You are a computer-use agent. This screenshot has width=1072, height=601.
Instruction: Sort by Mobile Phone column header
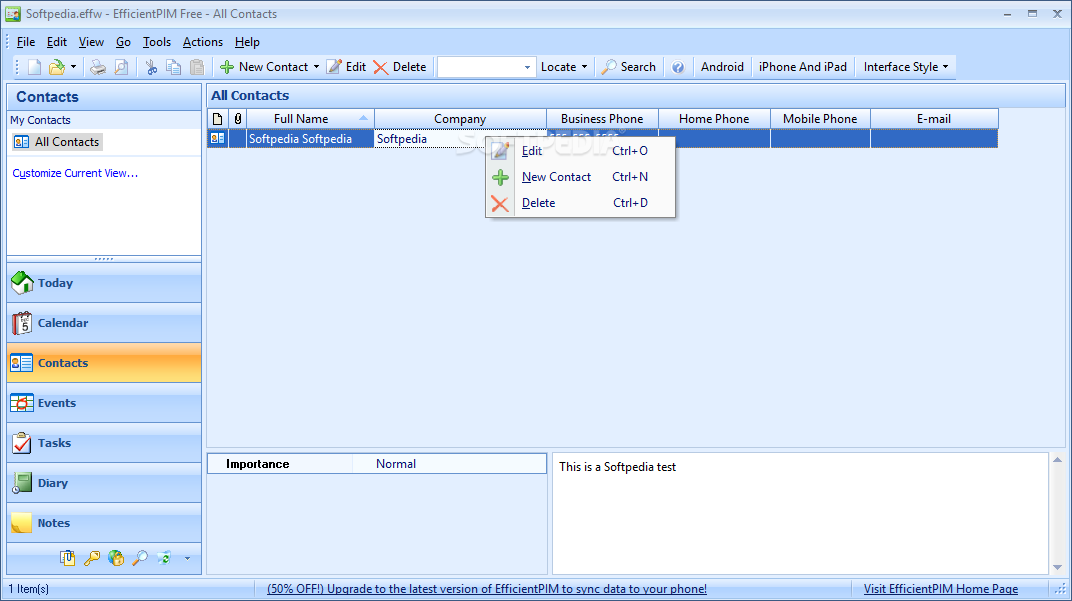pyautogui.click(x=820, y=119)
